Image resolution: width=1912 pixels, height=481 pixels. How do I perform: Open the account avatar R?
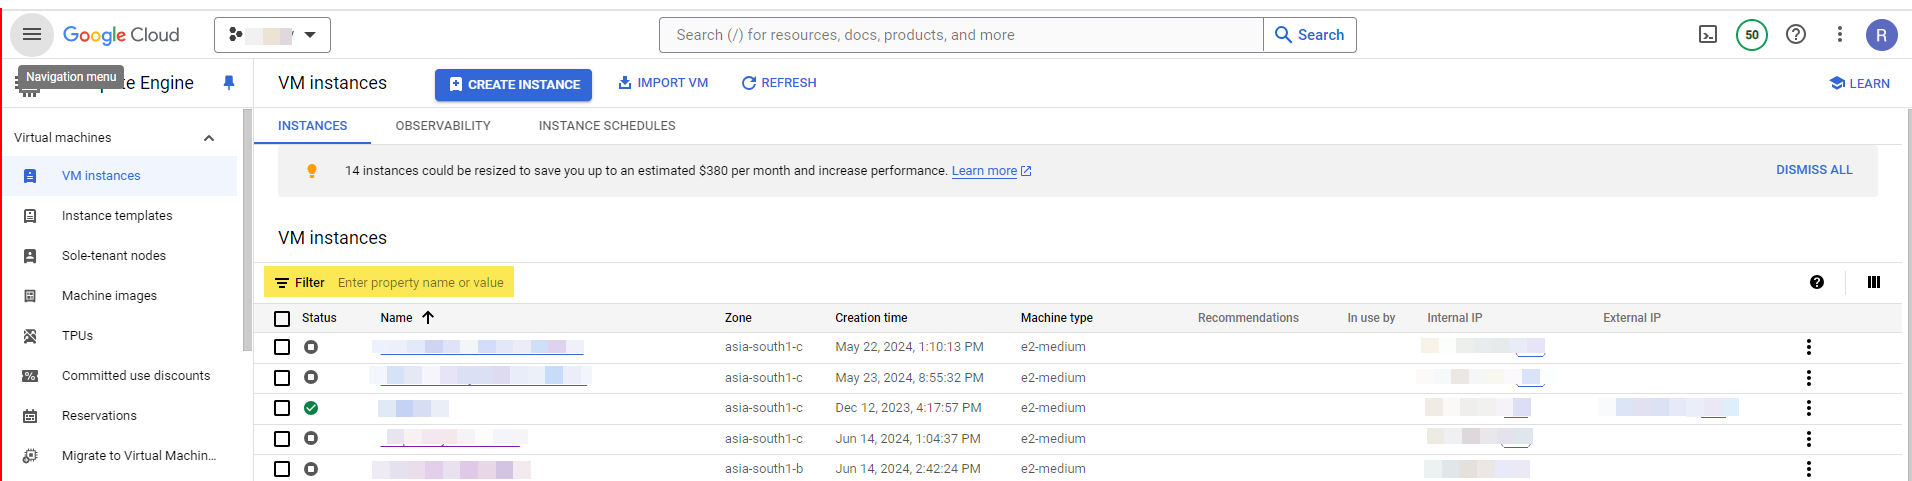pyautogui.click(x=1881, y=35)
